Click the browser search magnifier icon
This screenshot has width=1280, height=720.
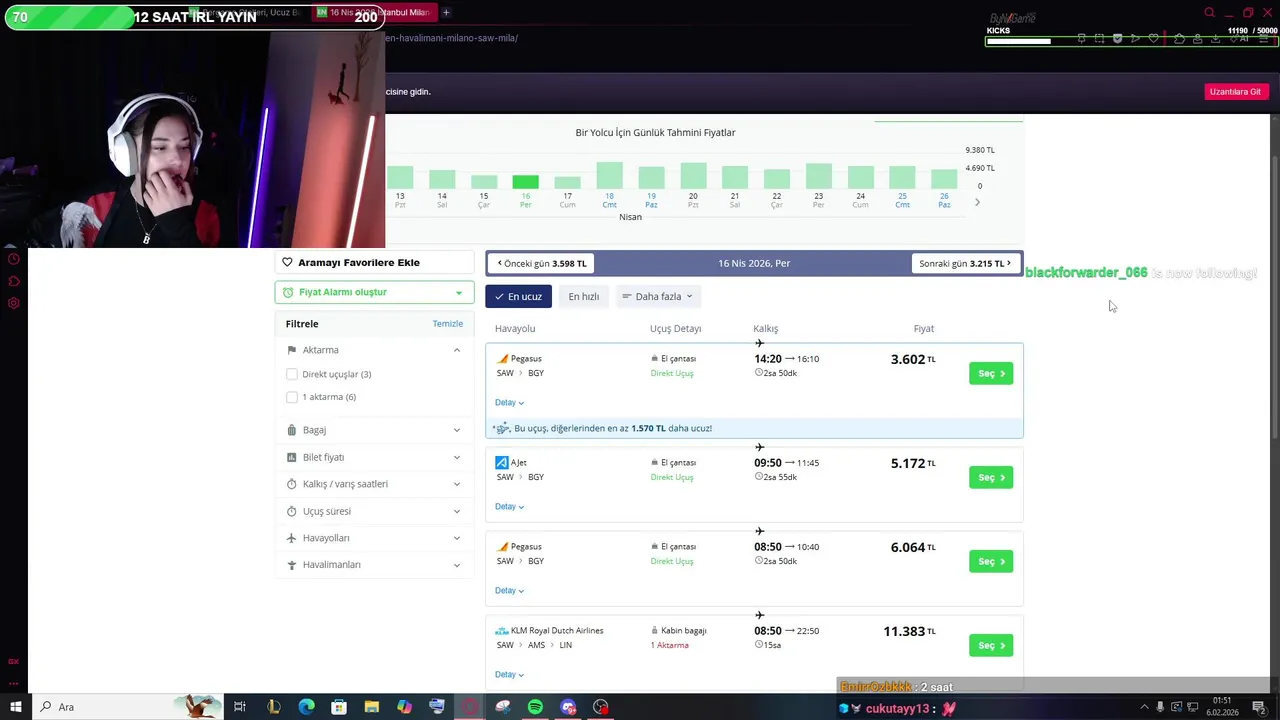point(1209,13)
